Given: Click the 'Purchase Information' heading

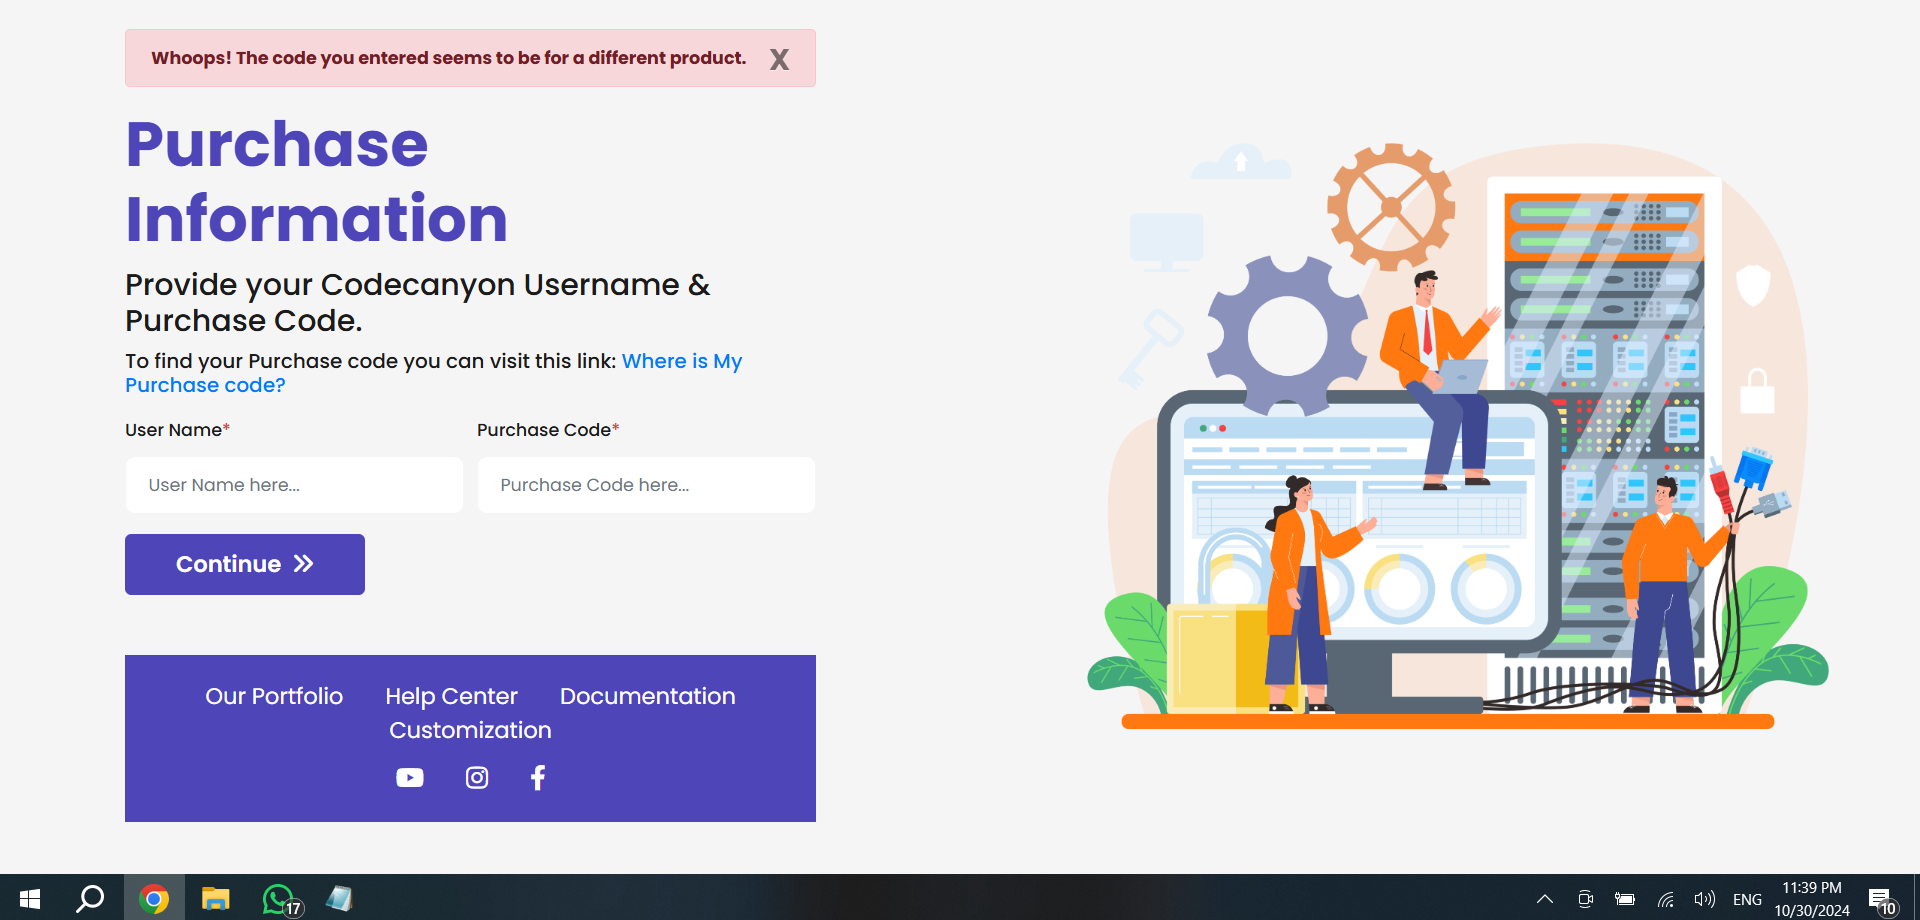Looking at the screenshot, I should coord(317,181).
